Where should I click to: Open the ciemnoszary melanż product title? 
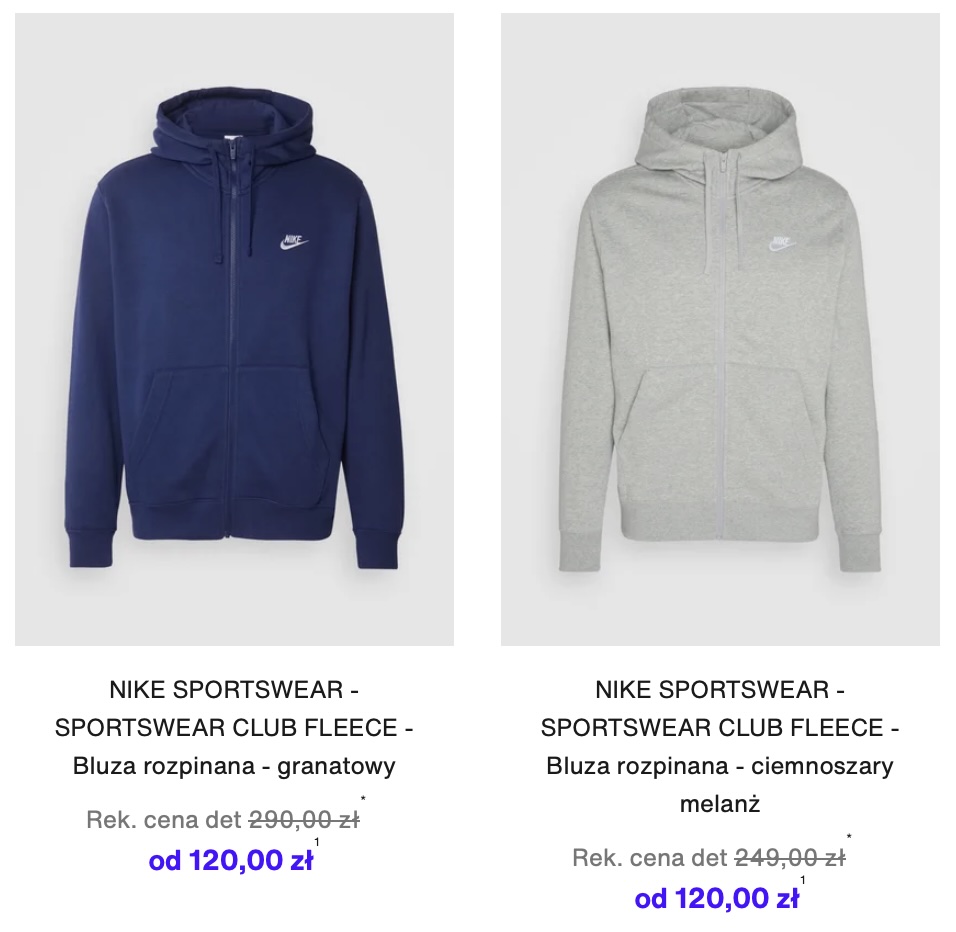click(x=720, y=747)
